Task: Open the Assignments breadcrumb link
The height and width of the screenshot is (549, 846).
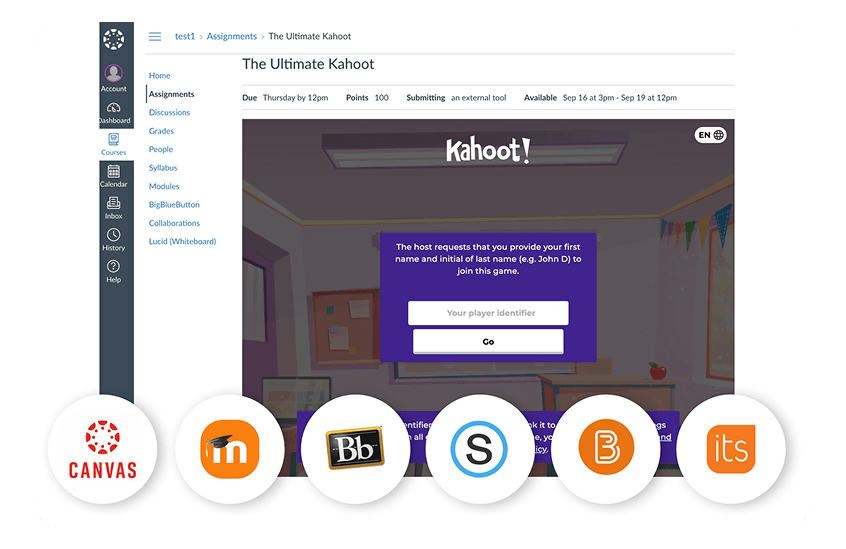Action: point(231,36)
